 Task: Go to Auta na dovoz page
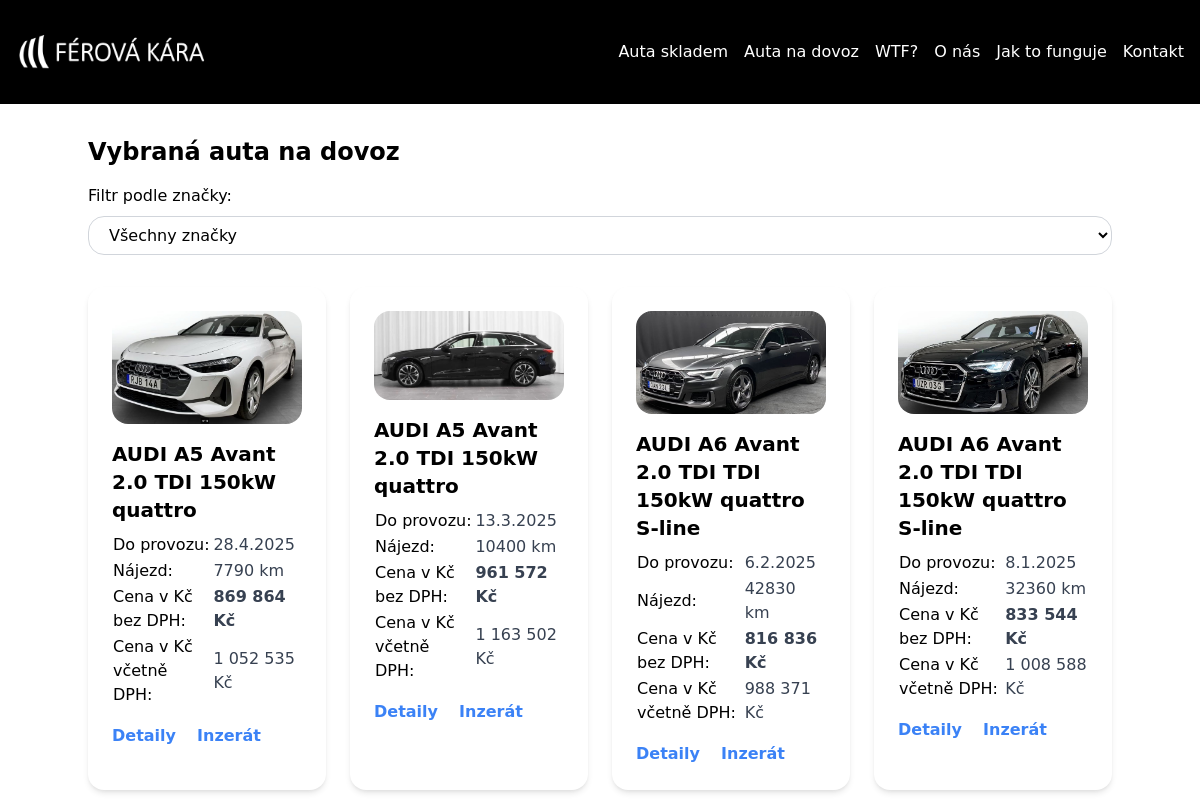point(801,52)
